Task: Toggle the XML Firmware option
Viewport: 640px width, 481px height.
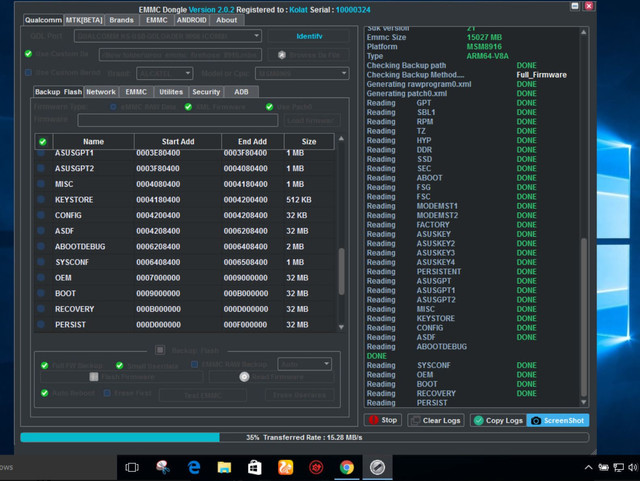Action: (x=188, y=107)
